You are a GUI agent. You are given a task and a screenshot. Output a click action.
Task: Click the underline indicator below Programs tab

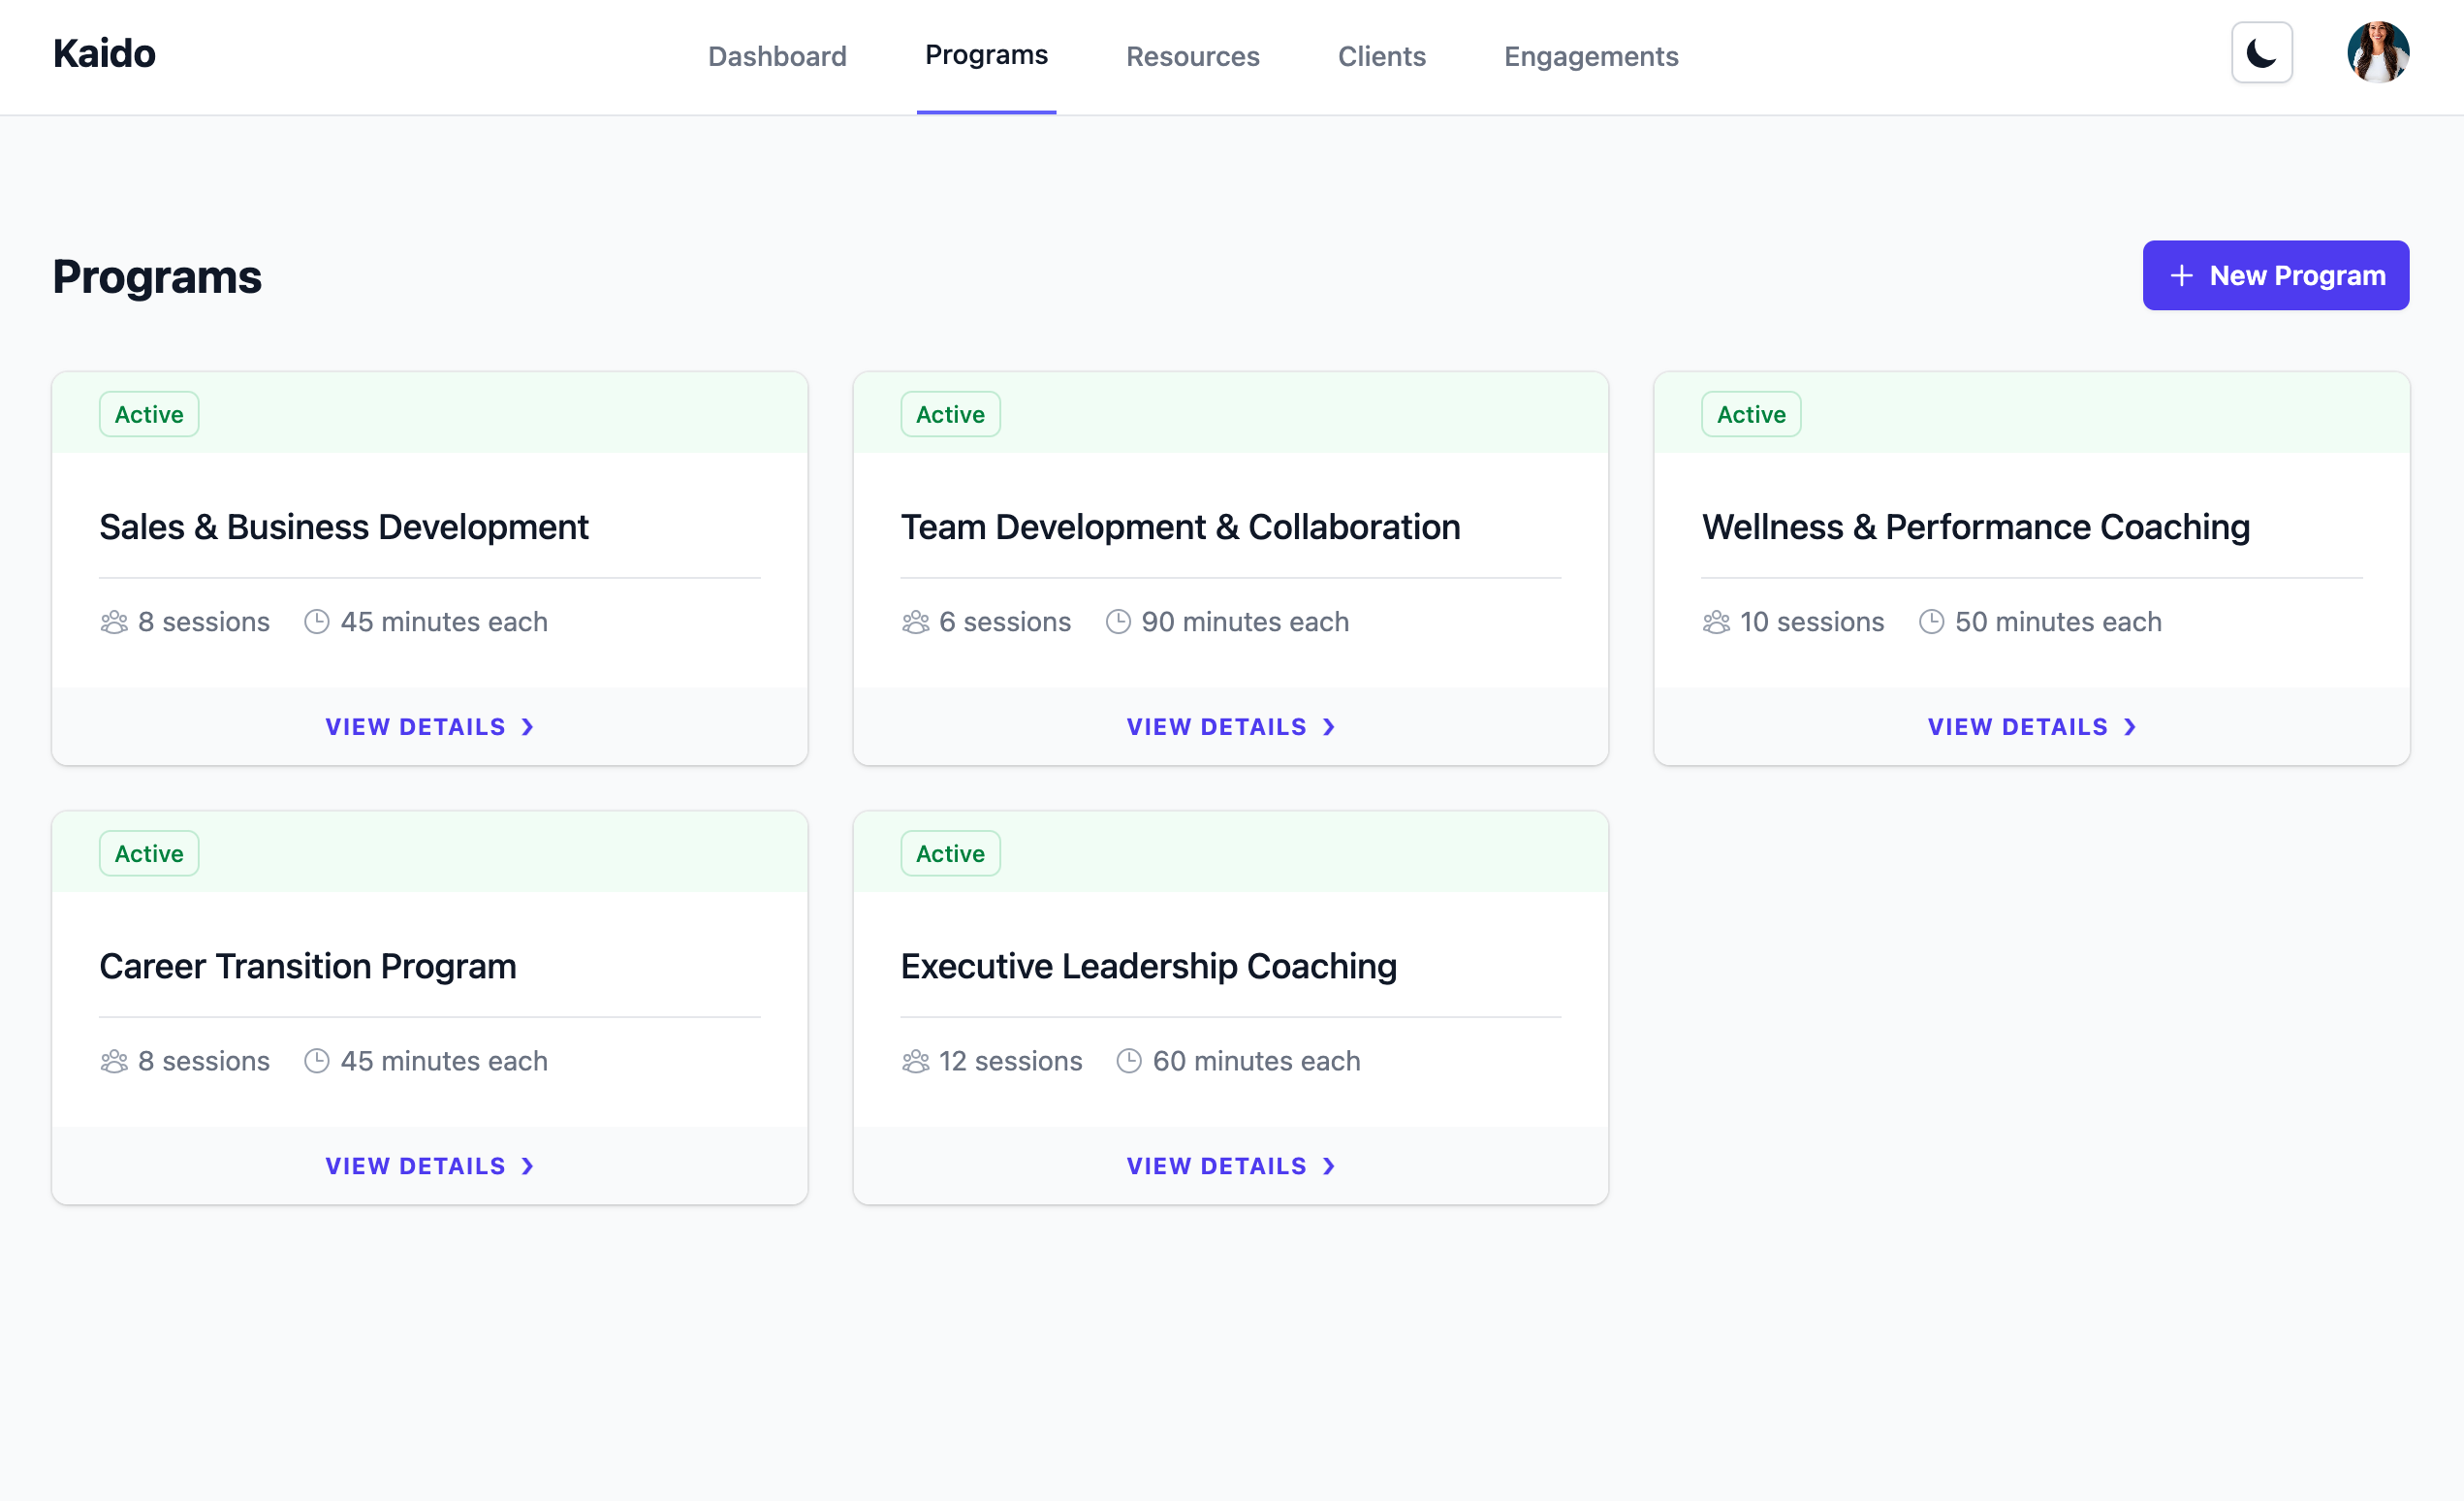(x=986, y=112)
